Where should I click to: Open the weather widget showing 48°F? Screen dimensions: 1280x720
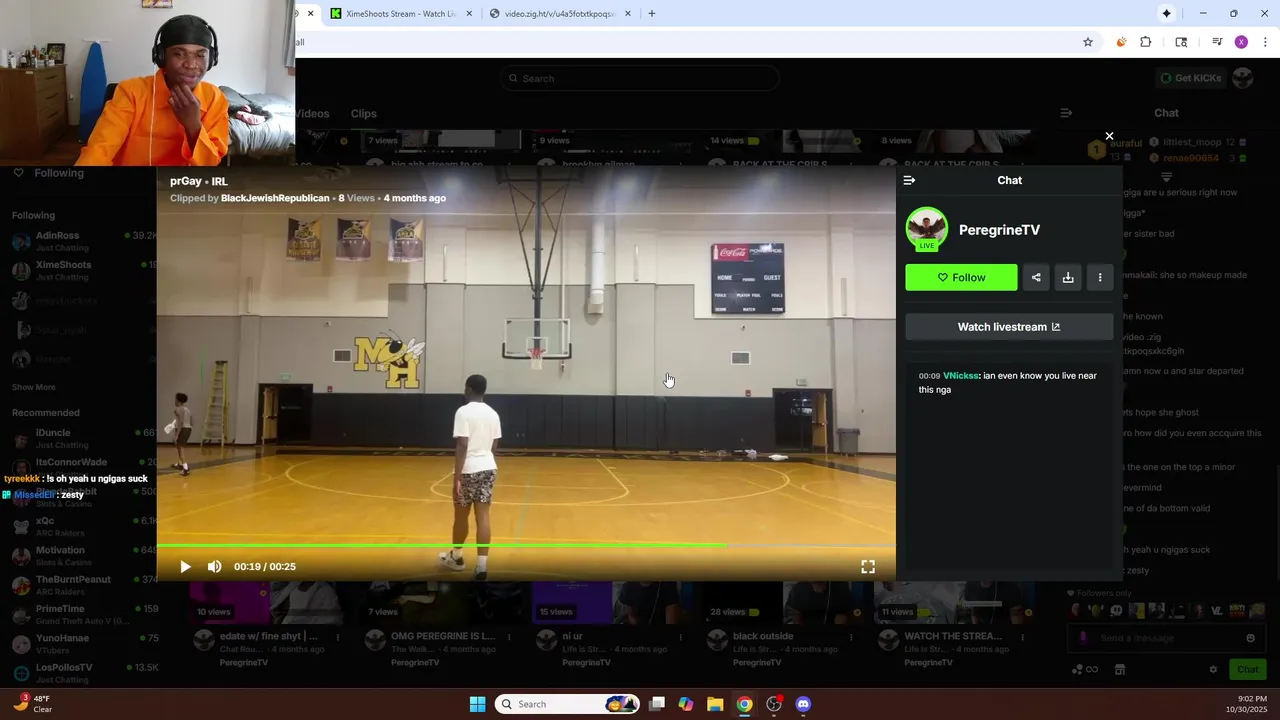pyautogui.click(x=33, y=704)
